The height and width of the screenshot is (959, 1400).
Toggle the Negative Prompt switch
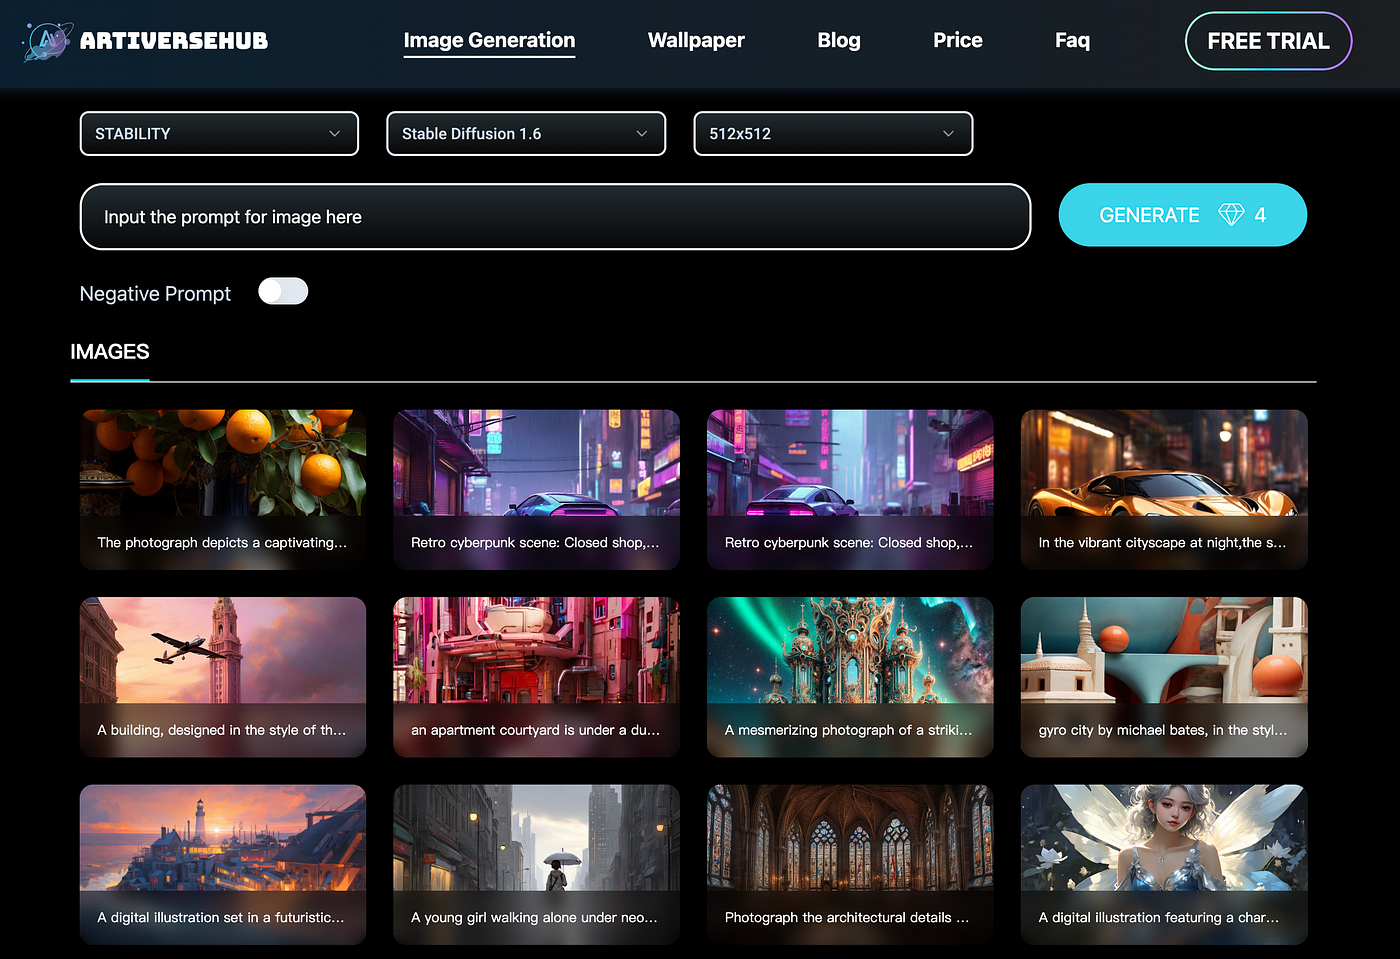pyautogui.click(x=283, y=291)
